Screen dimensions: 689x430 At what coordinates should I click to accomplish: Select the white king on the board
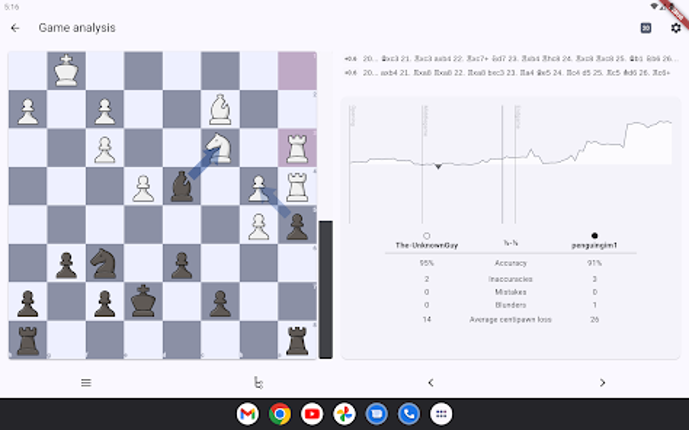(67, 71)
